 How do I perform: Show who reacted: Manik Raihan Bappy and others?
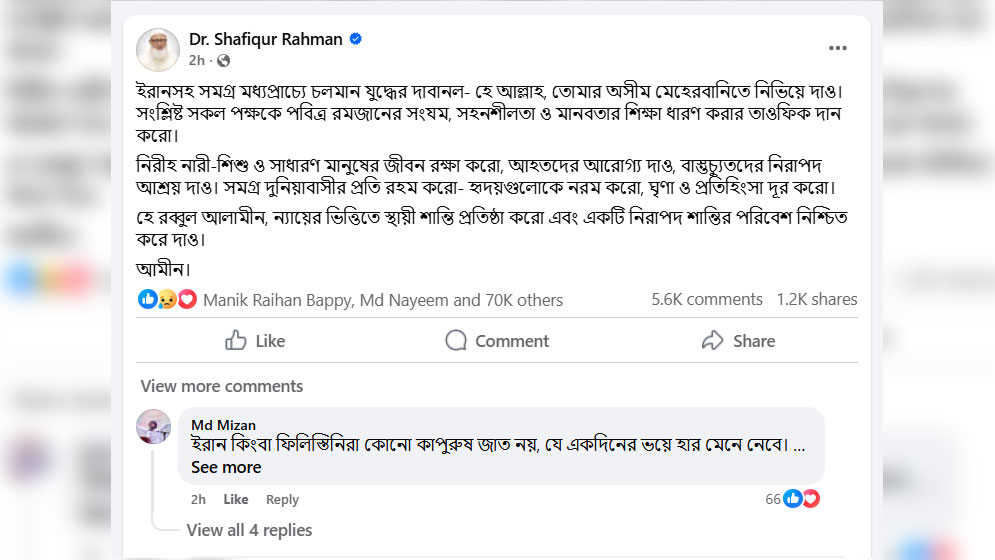[x=383, y=300]
